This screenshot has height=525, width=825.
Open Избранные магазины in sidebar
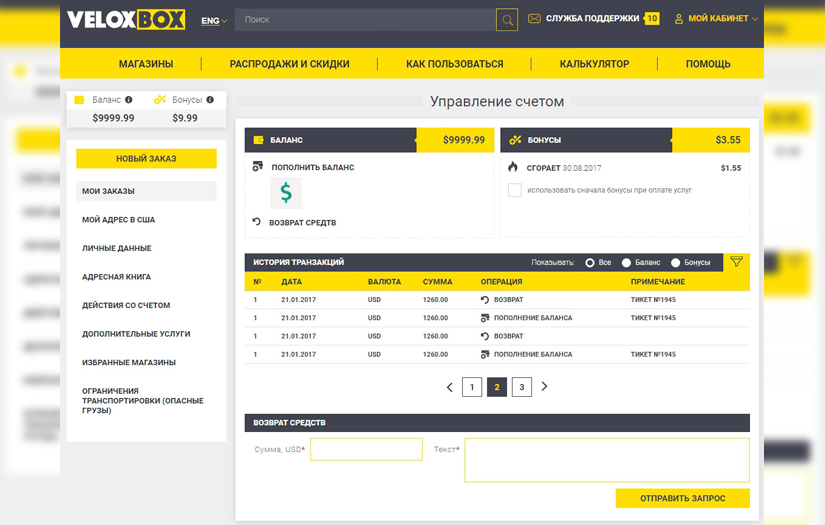(x=129, y=362)
